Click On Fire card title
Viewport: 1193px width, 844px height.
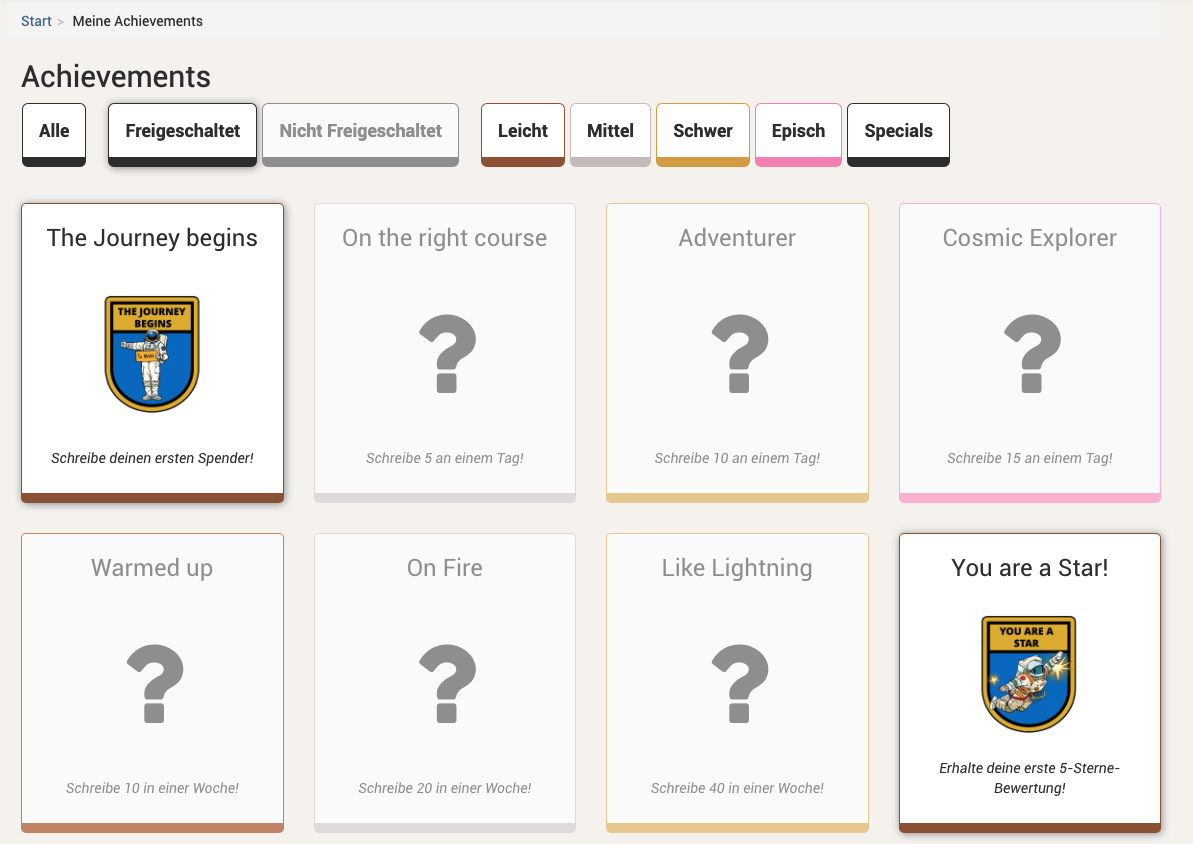click(444, 568)
